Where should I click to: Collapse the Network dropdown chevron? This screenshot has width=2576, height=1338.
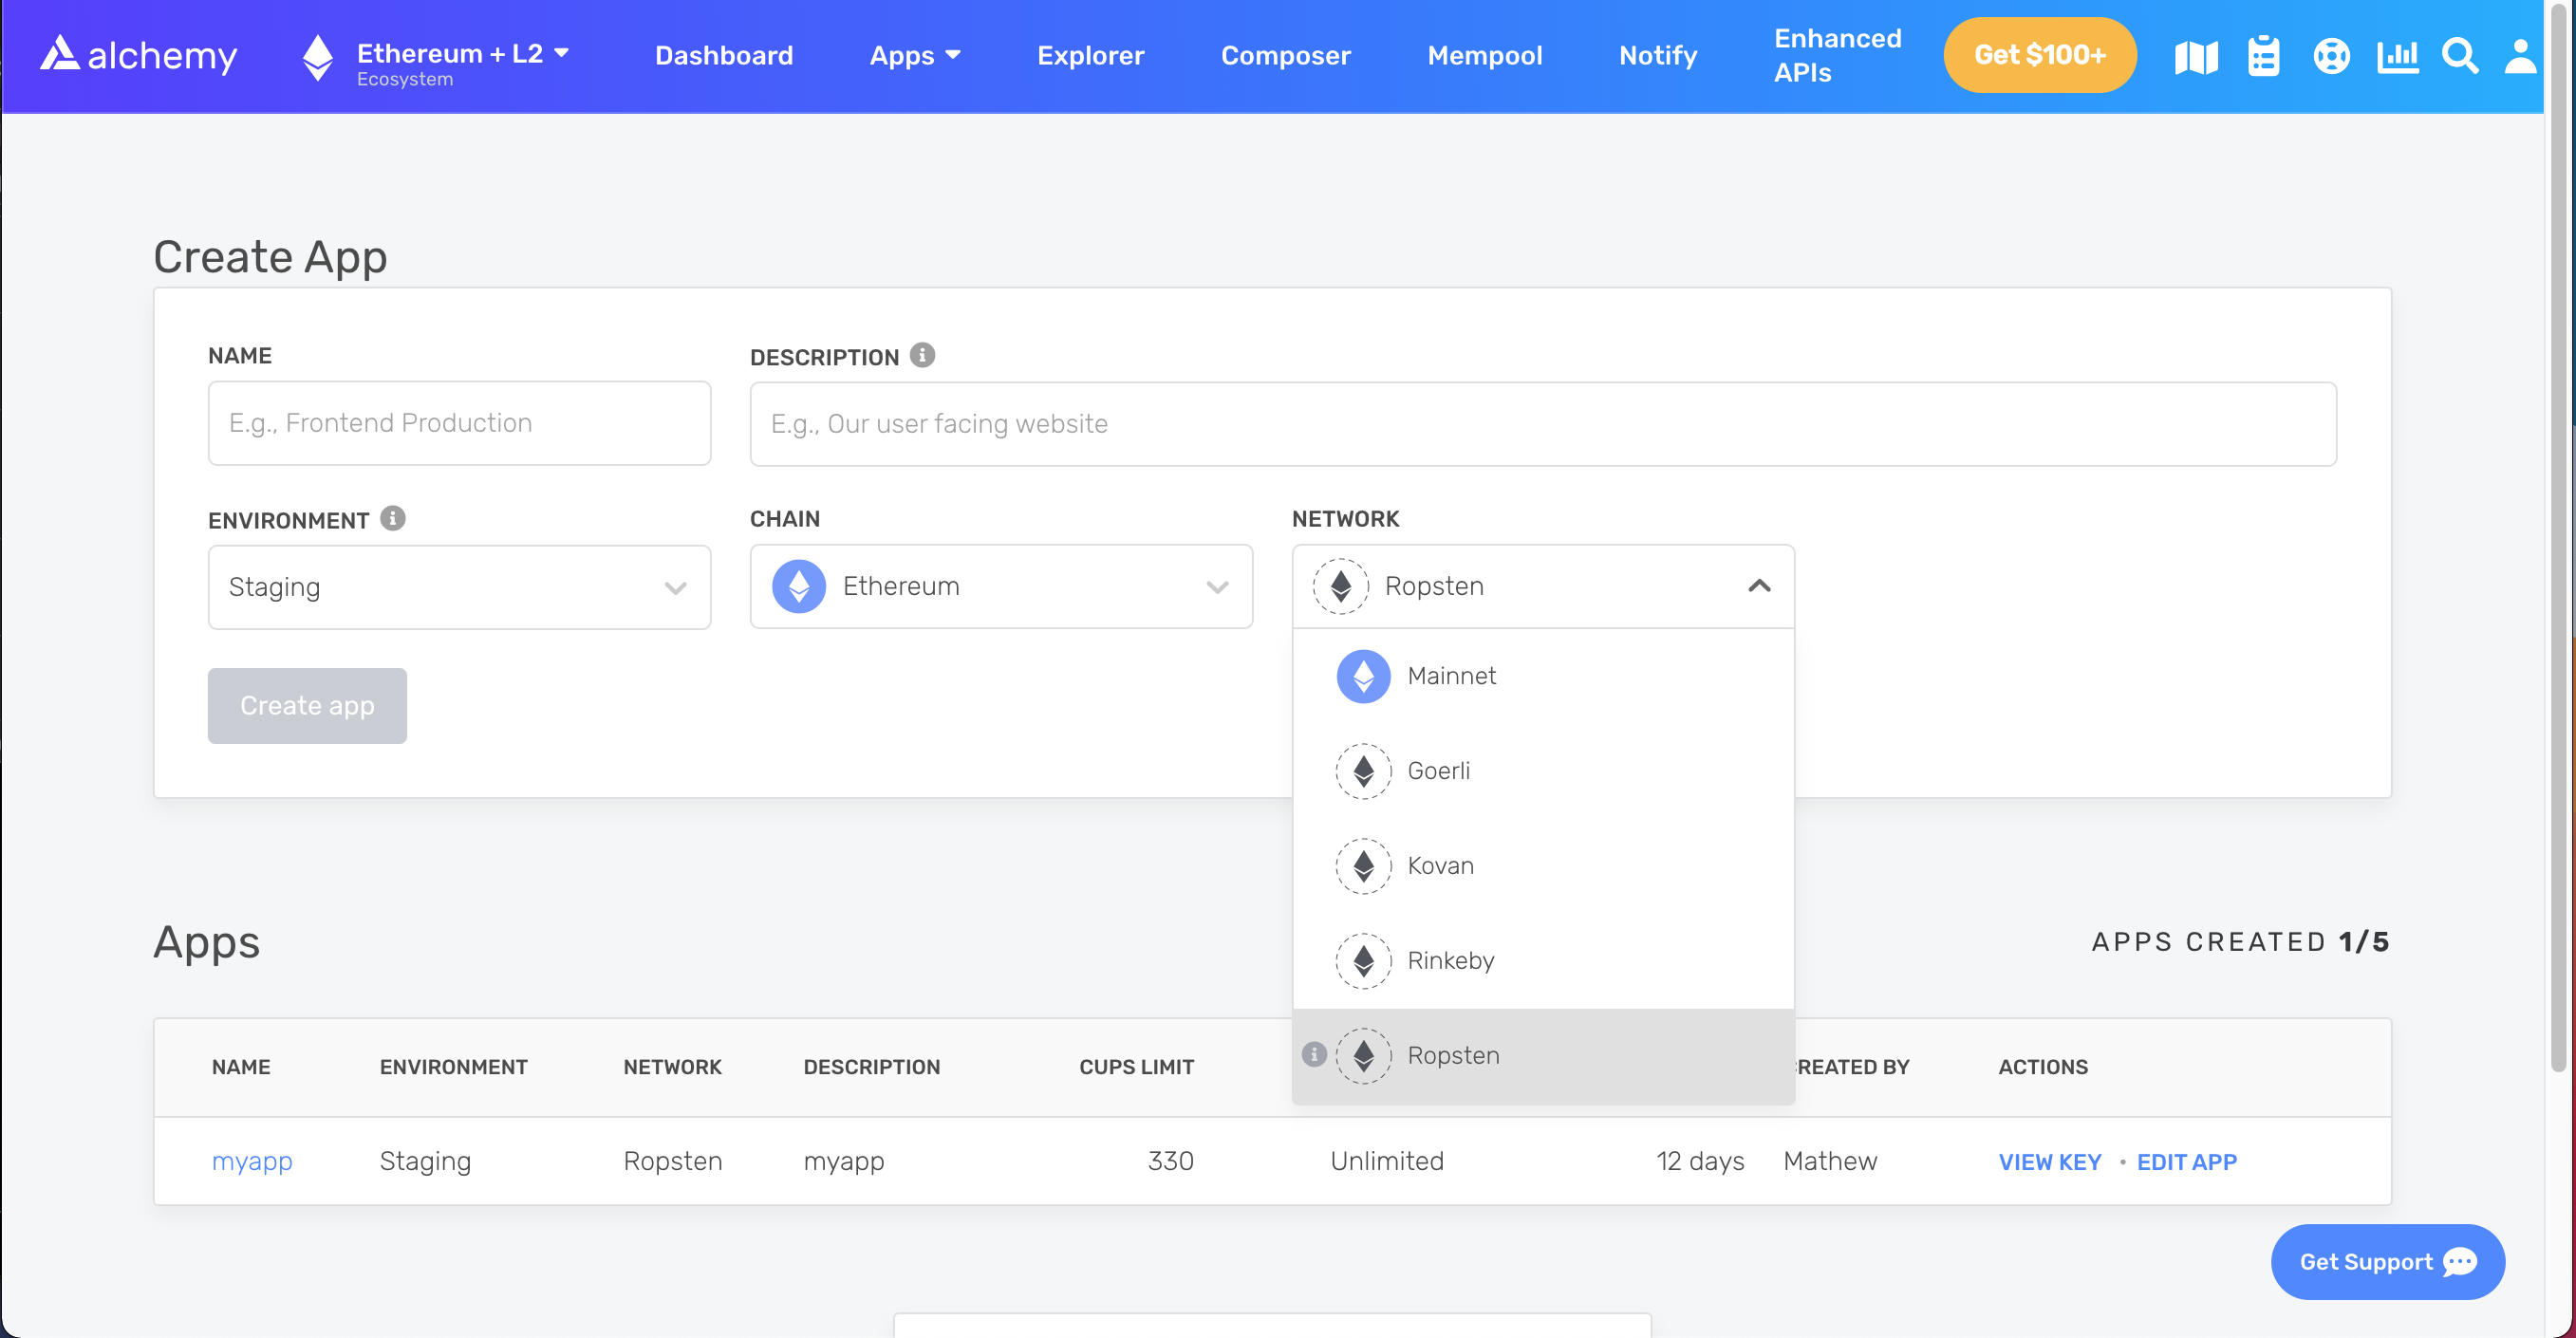(1759, 586)
